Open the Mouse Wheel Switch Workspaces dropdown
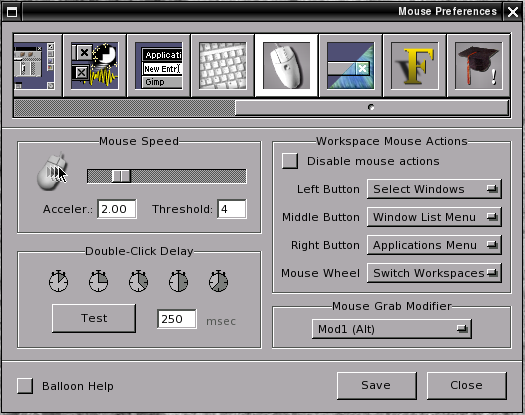Viewport: 525px width, 415px height. 434,273
